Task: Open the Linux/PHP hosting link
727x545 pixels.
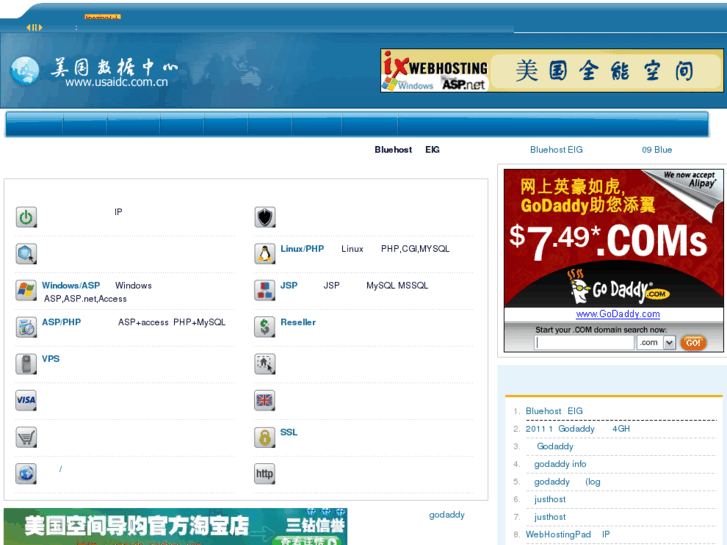Action: tap(302, 249)
